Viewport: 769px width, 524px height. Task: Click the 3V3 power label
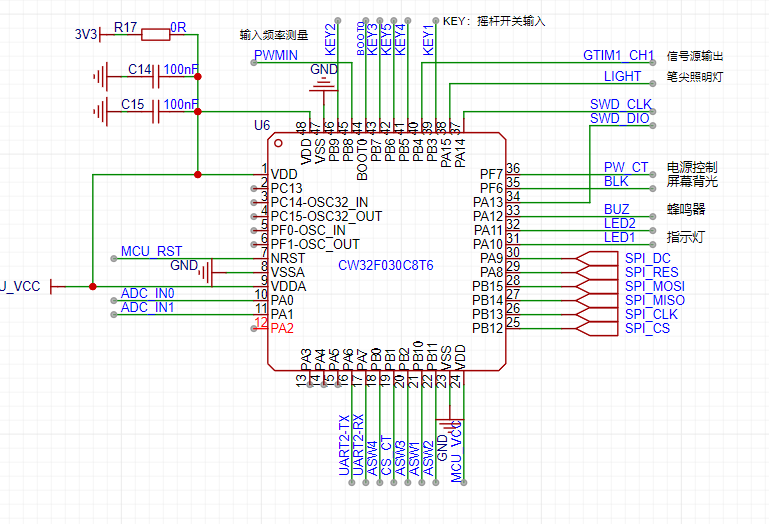[86, 34]
